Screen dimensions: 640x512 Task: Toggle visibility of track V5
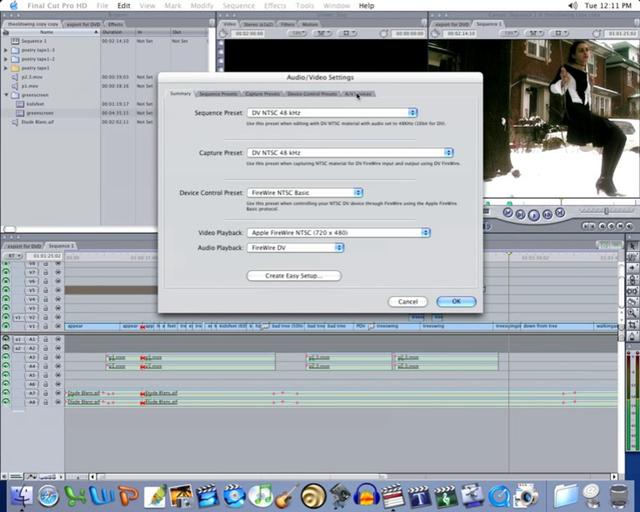pos(6,290)
